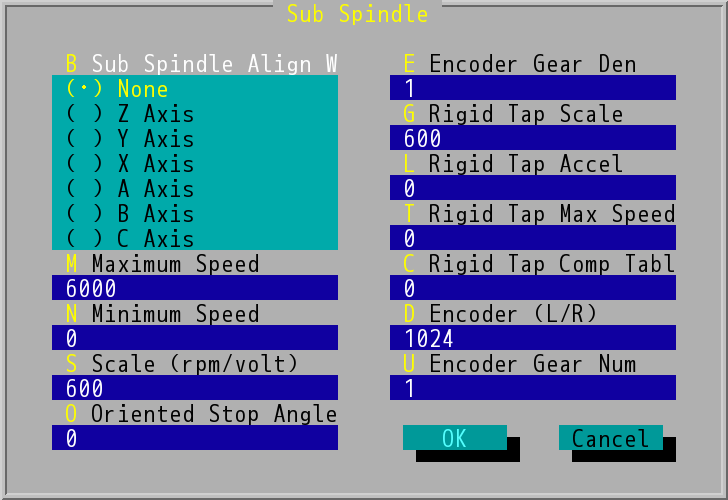Screen dimensions: 728x500
Task: Edit the Encoder Gear Num field
Action: point(533,388)
